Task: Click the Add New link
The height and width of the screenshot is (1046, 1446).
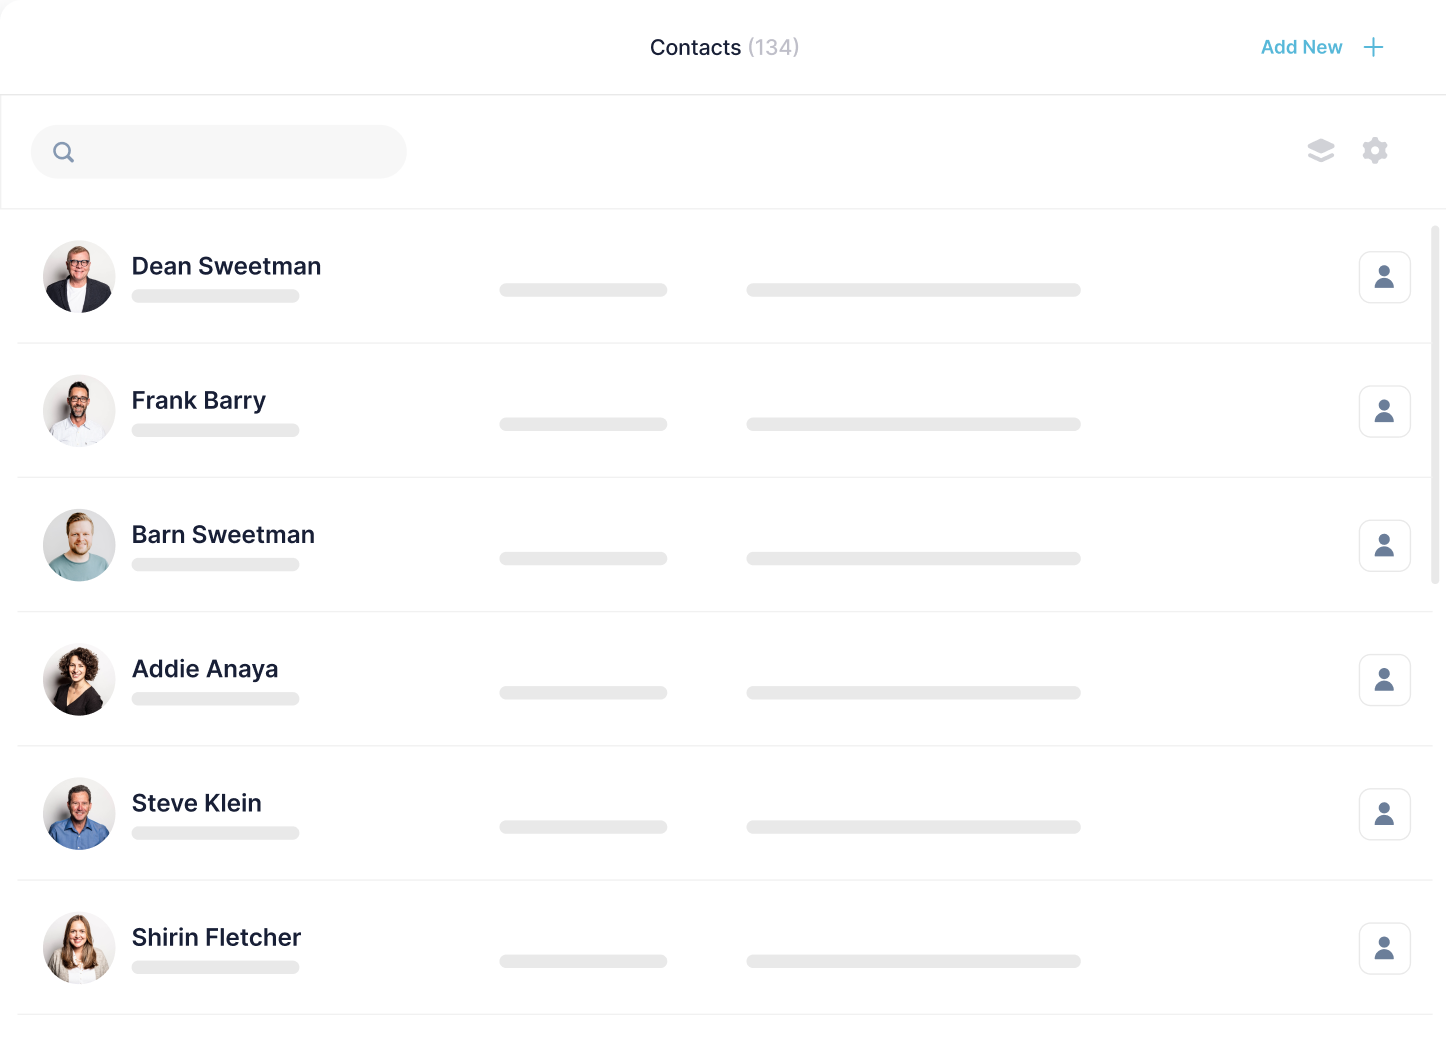Action: 1301,47
